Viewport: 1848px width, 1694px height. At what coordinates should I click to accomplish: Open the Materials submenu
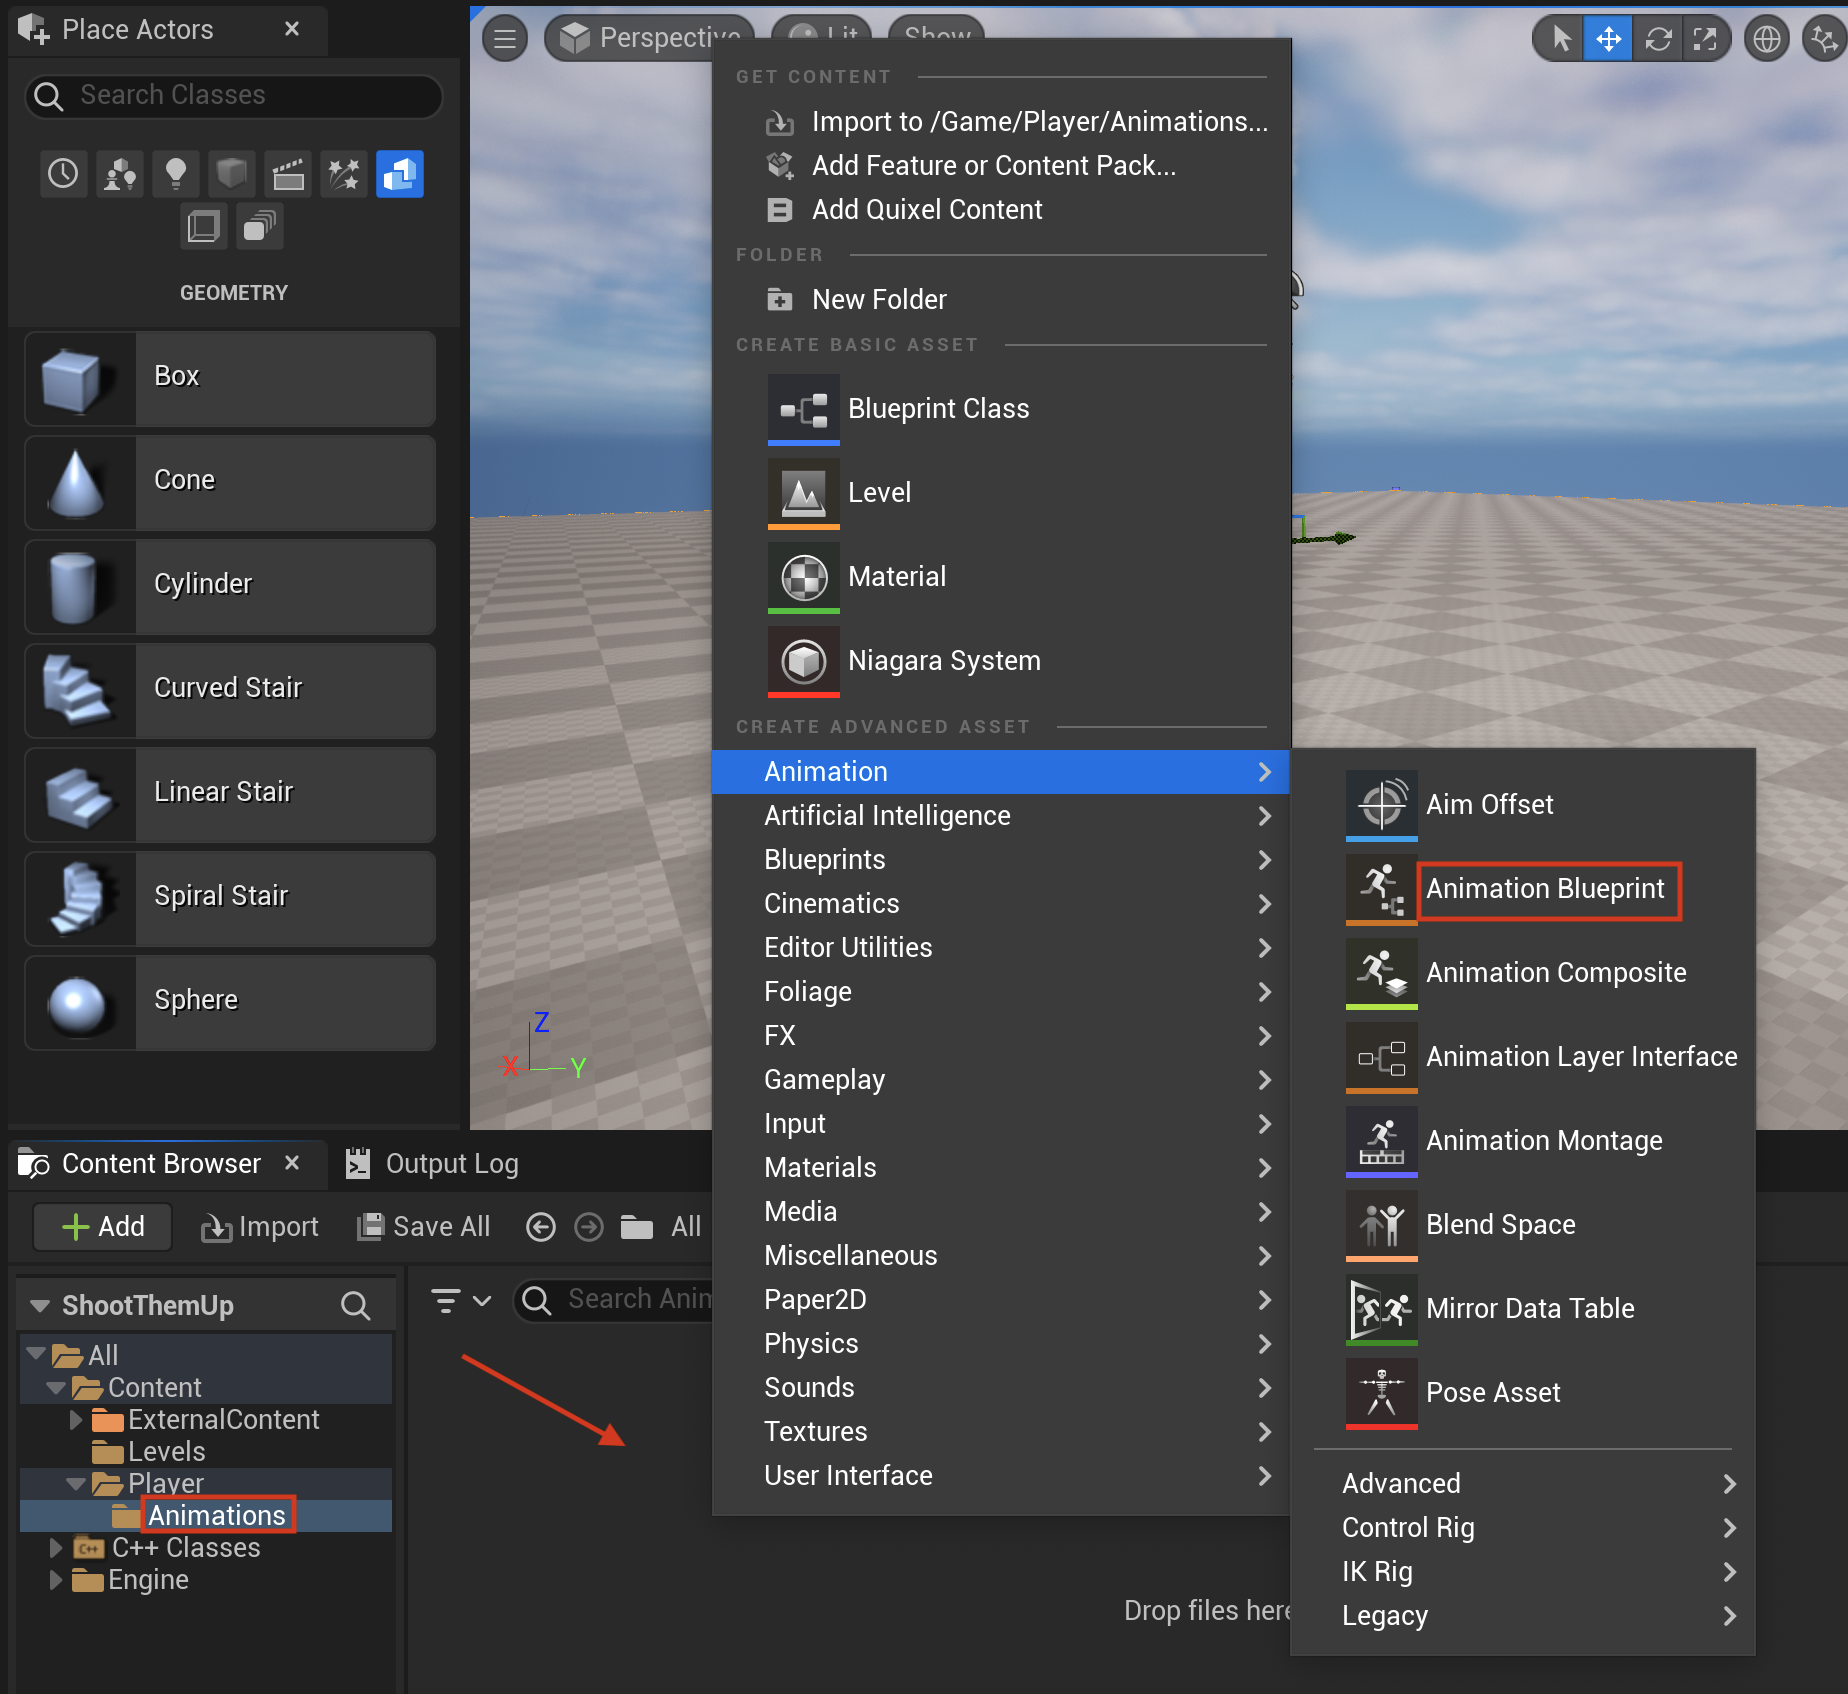[x=1001, y=1168]
